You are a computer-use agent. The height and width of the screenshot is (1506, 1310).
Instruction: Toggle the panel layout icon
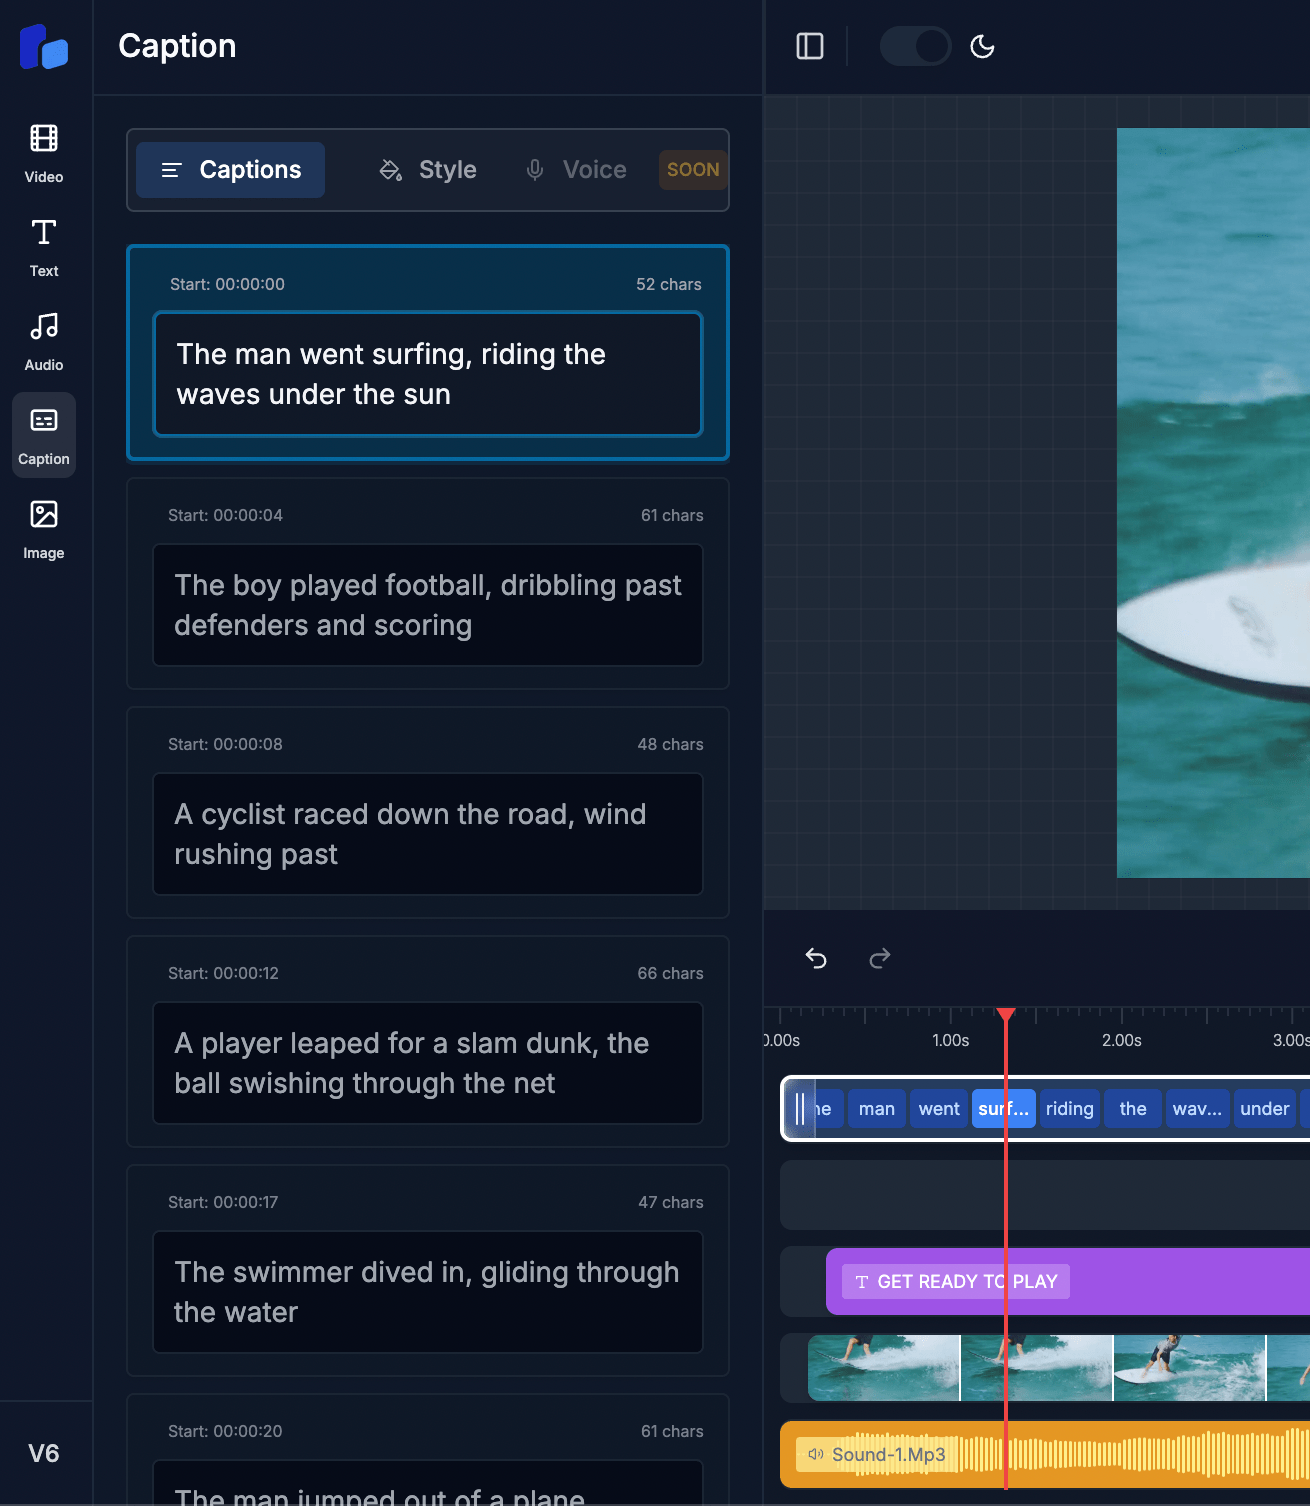[x=808, y=46]
